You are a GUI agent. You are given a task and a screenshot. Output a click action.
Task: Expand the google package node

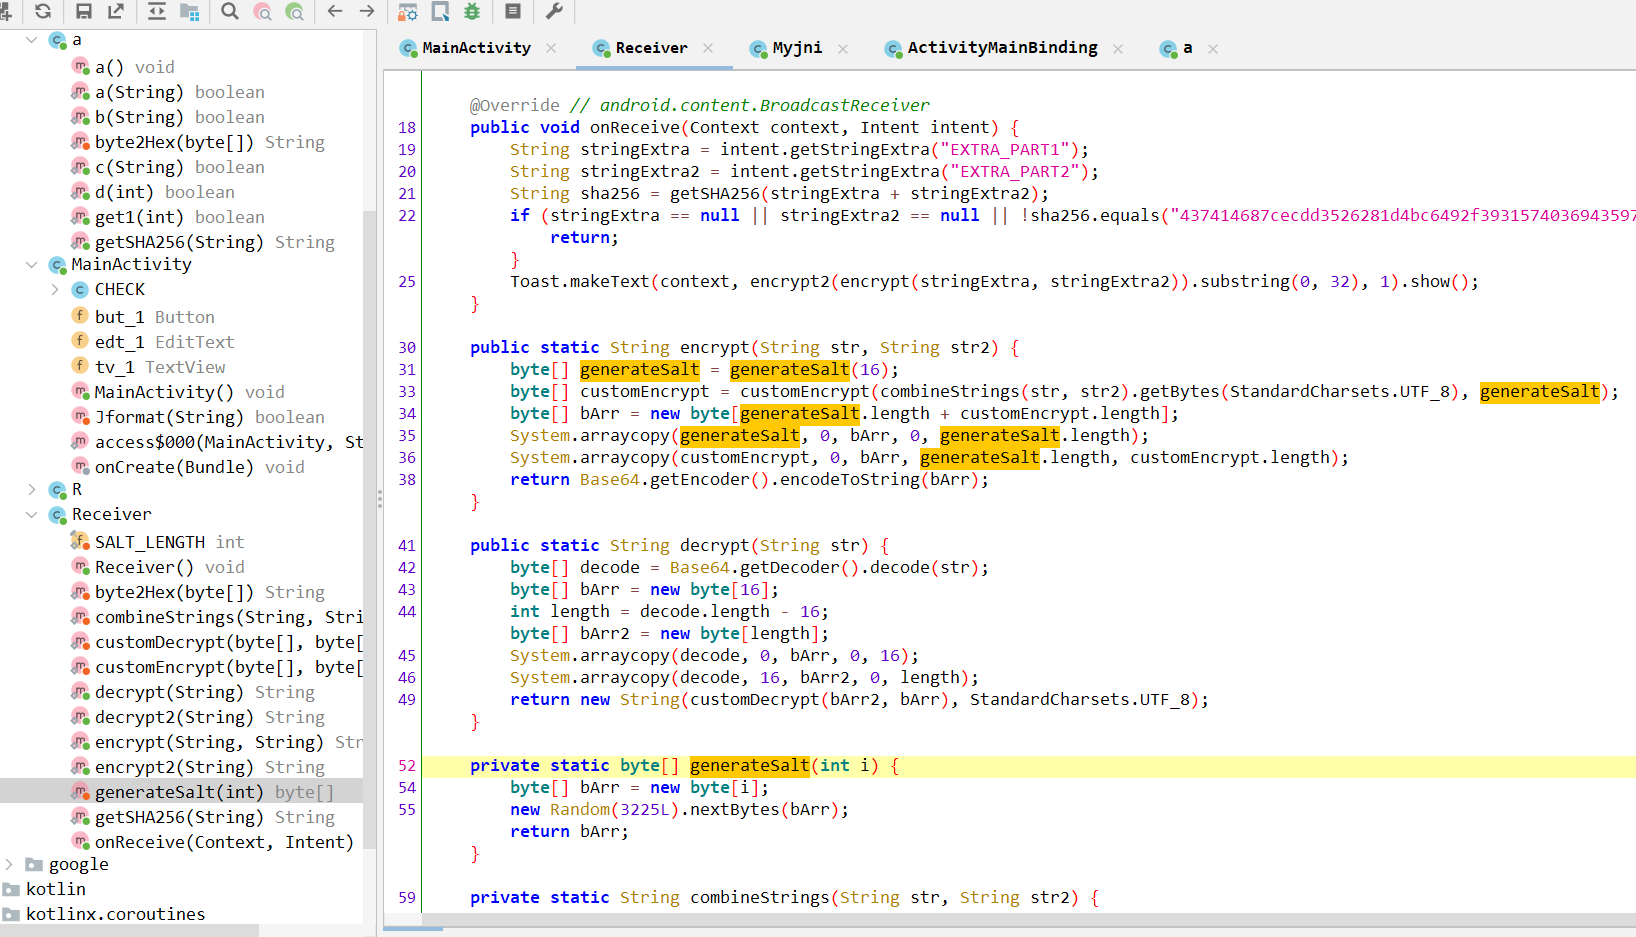(9, 865)
